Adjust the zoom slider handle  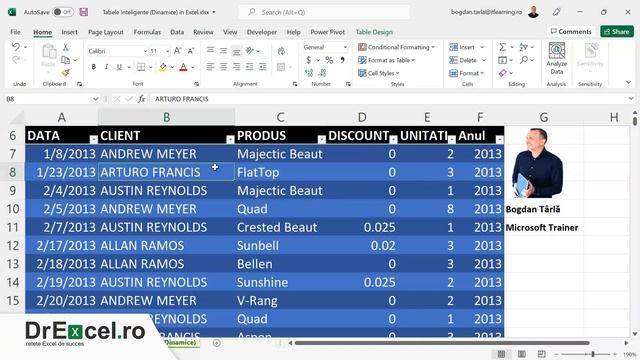(593, 354)
